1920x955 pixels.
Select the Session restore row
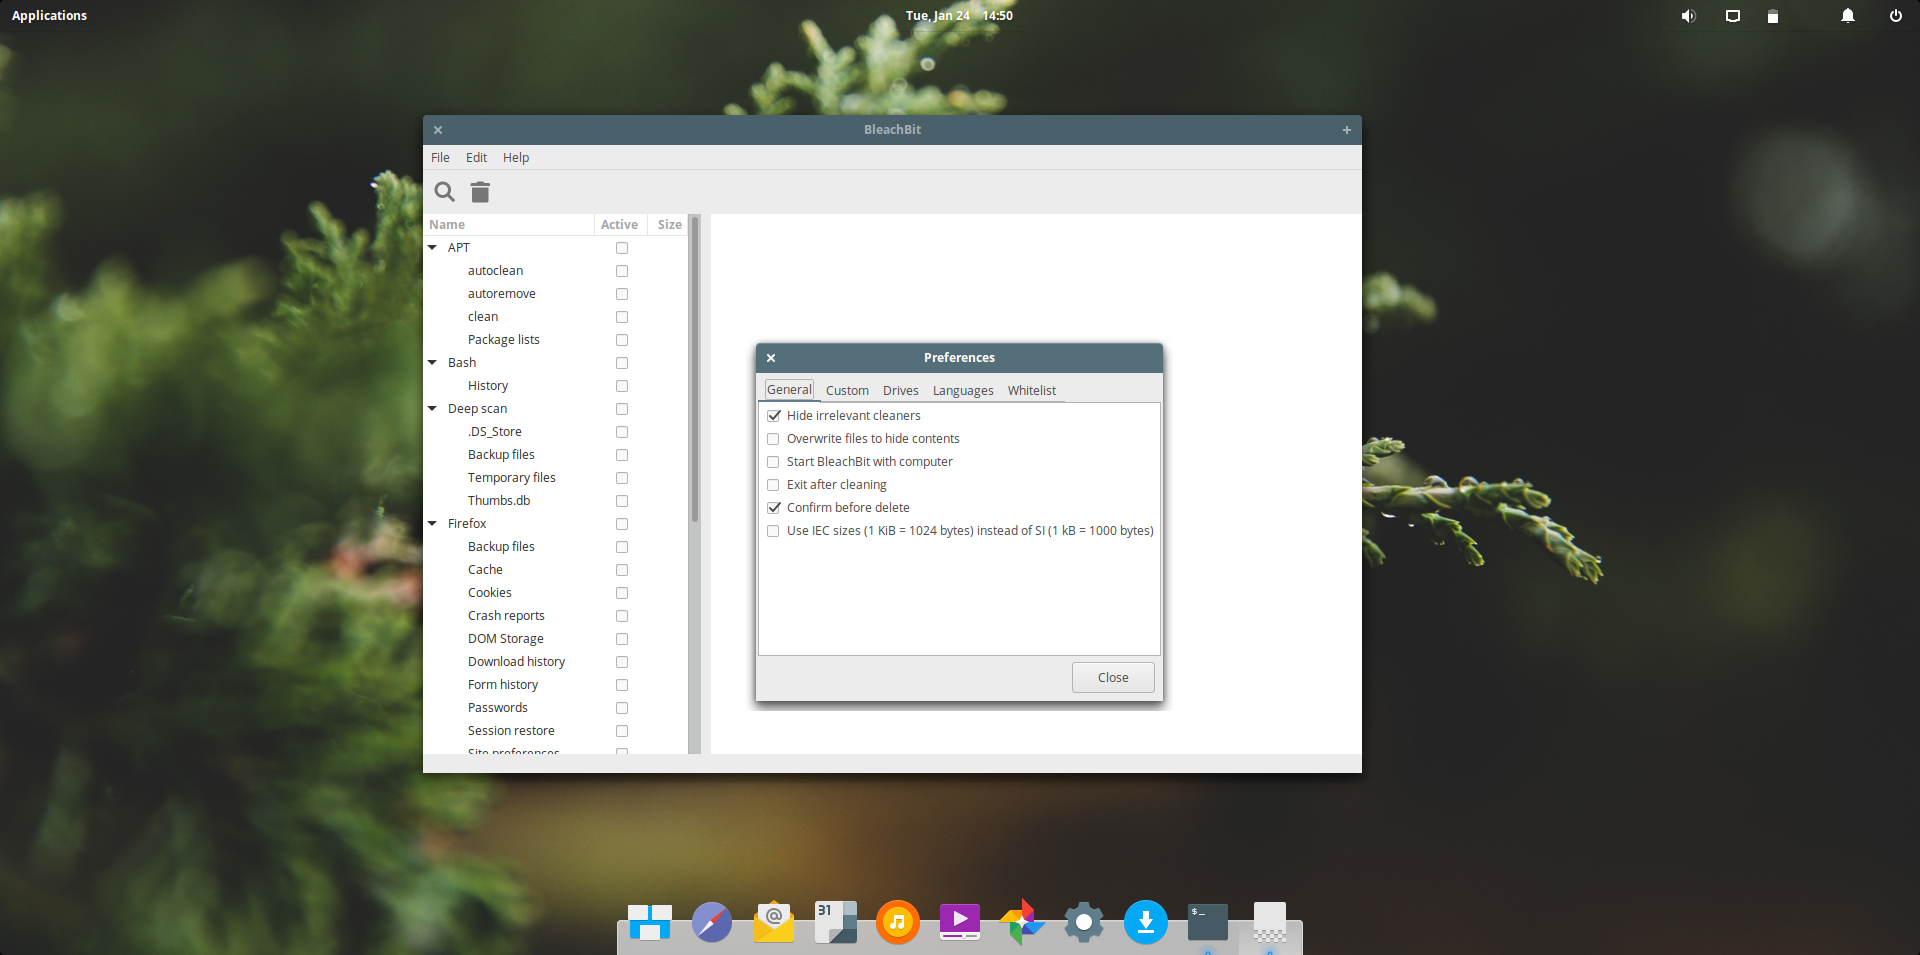[x=555, y=731]
